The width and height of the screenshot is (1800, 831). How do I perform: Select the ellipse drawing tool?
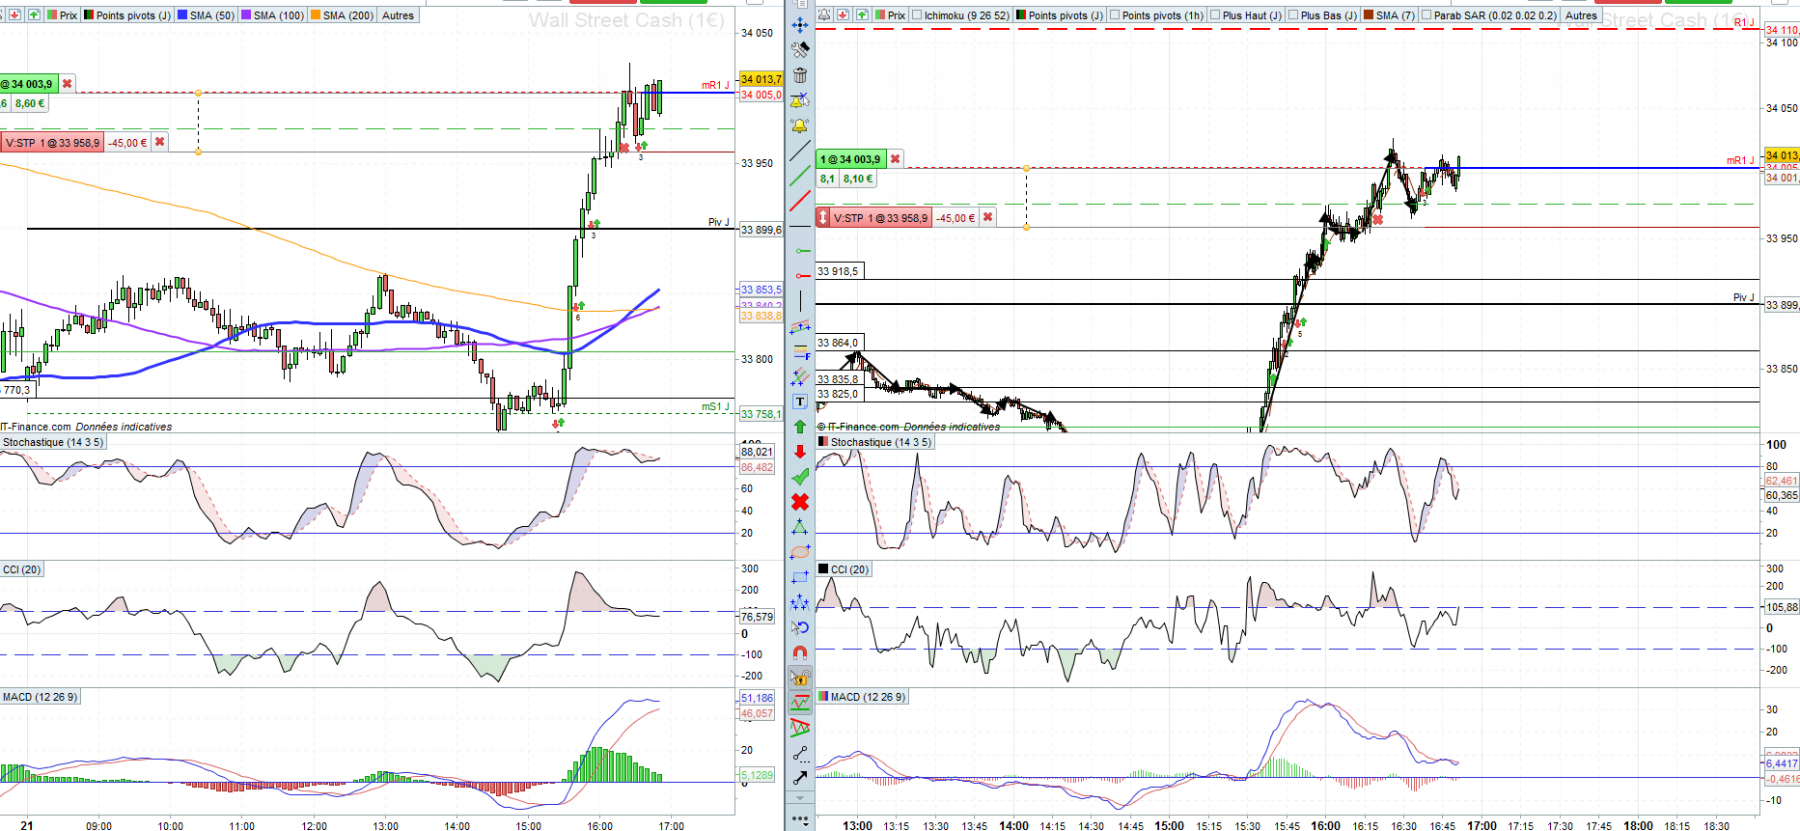coord(800,552)
